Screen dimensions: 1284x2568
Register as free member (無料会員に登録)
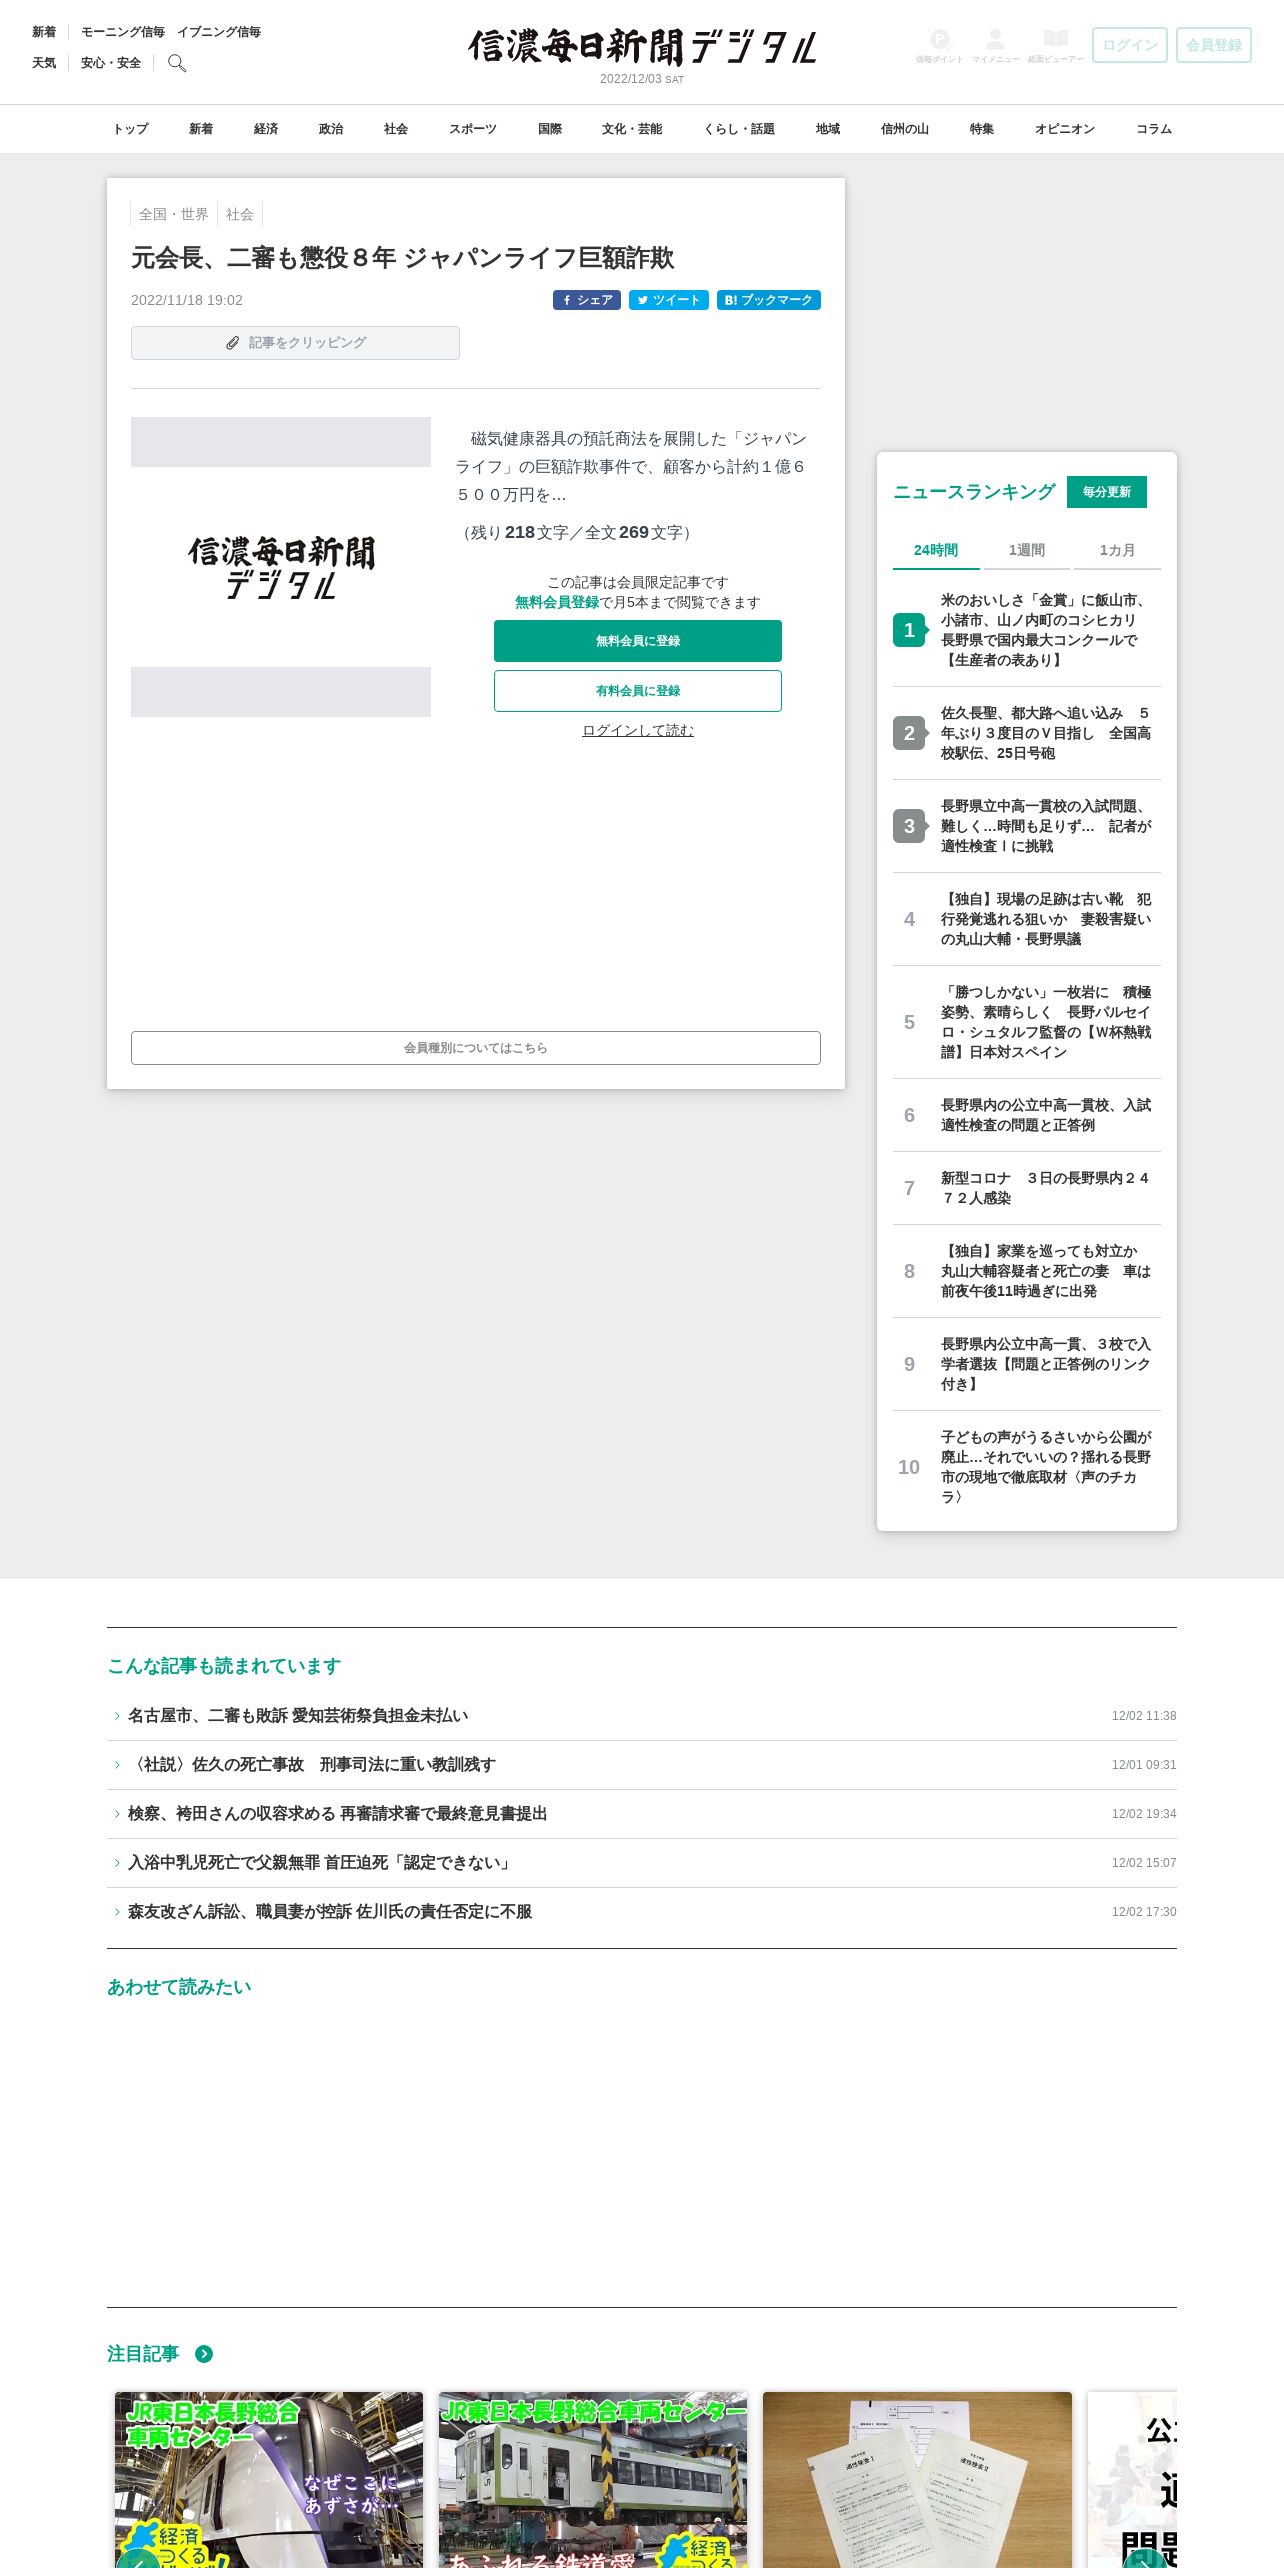coord(638,641)
